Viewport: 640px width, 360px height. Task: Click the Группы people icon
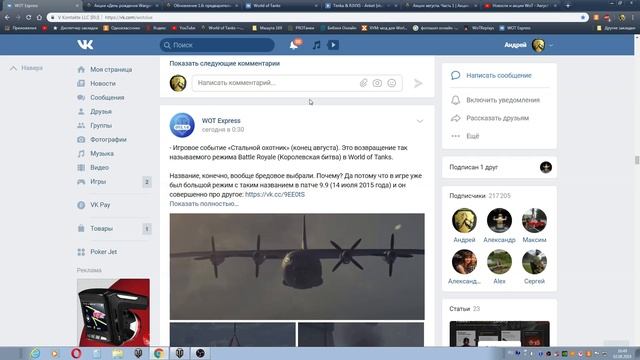point(81,125)
